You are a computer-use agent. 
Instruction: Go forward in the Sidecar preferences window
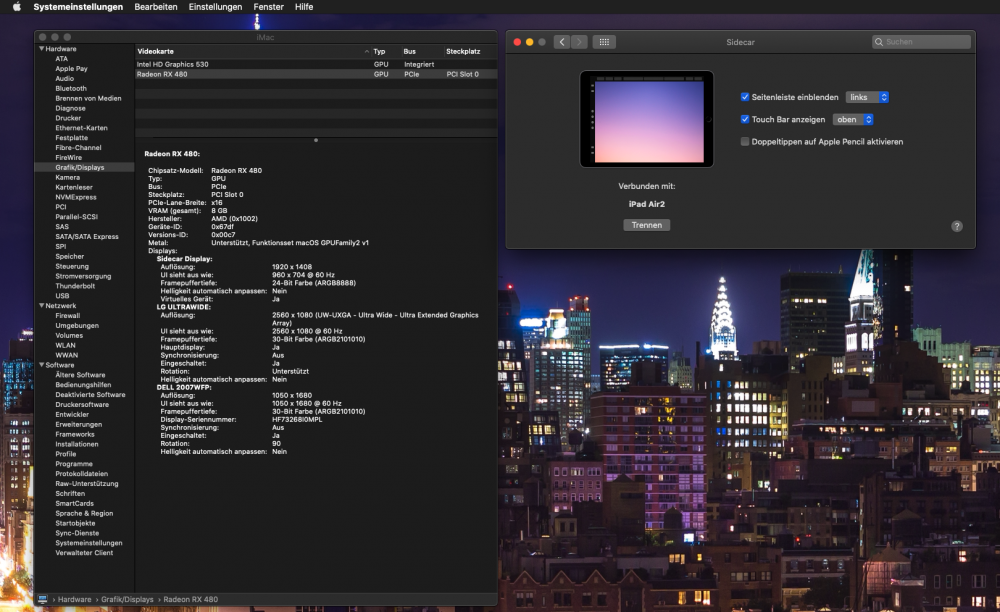click(579, 42)
